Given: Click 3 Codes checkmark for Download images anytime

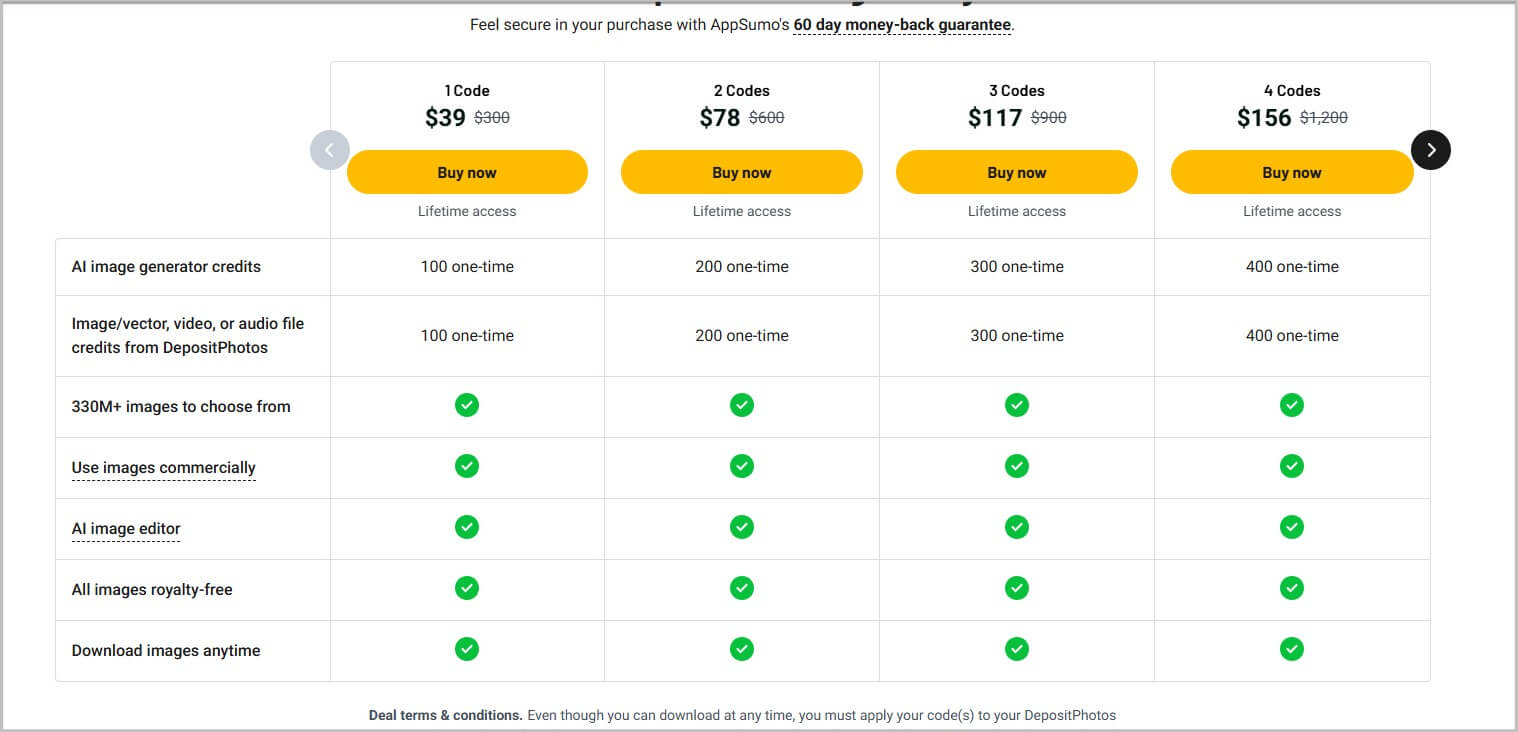Looking at the screenshot, I should click(x=1016, y=649).
